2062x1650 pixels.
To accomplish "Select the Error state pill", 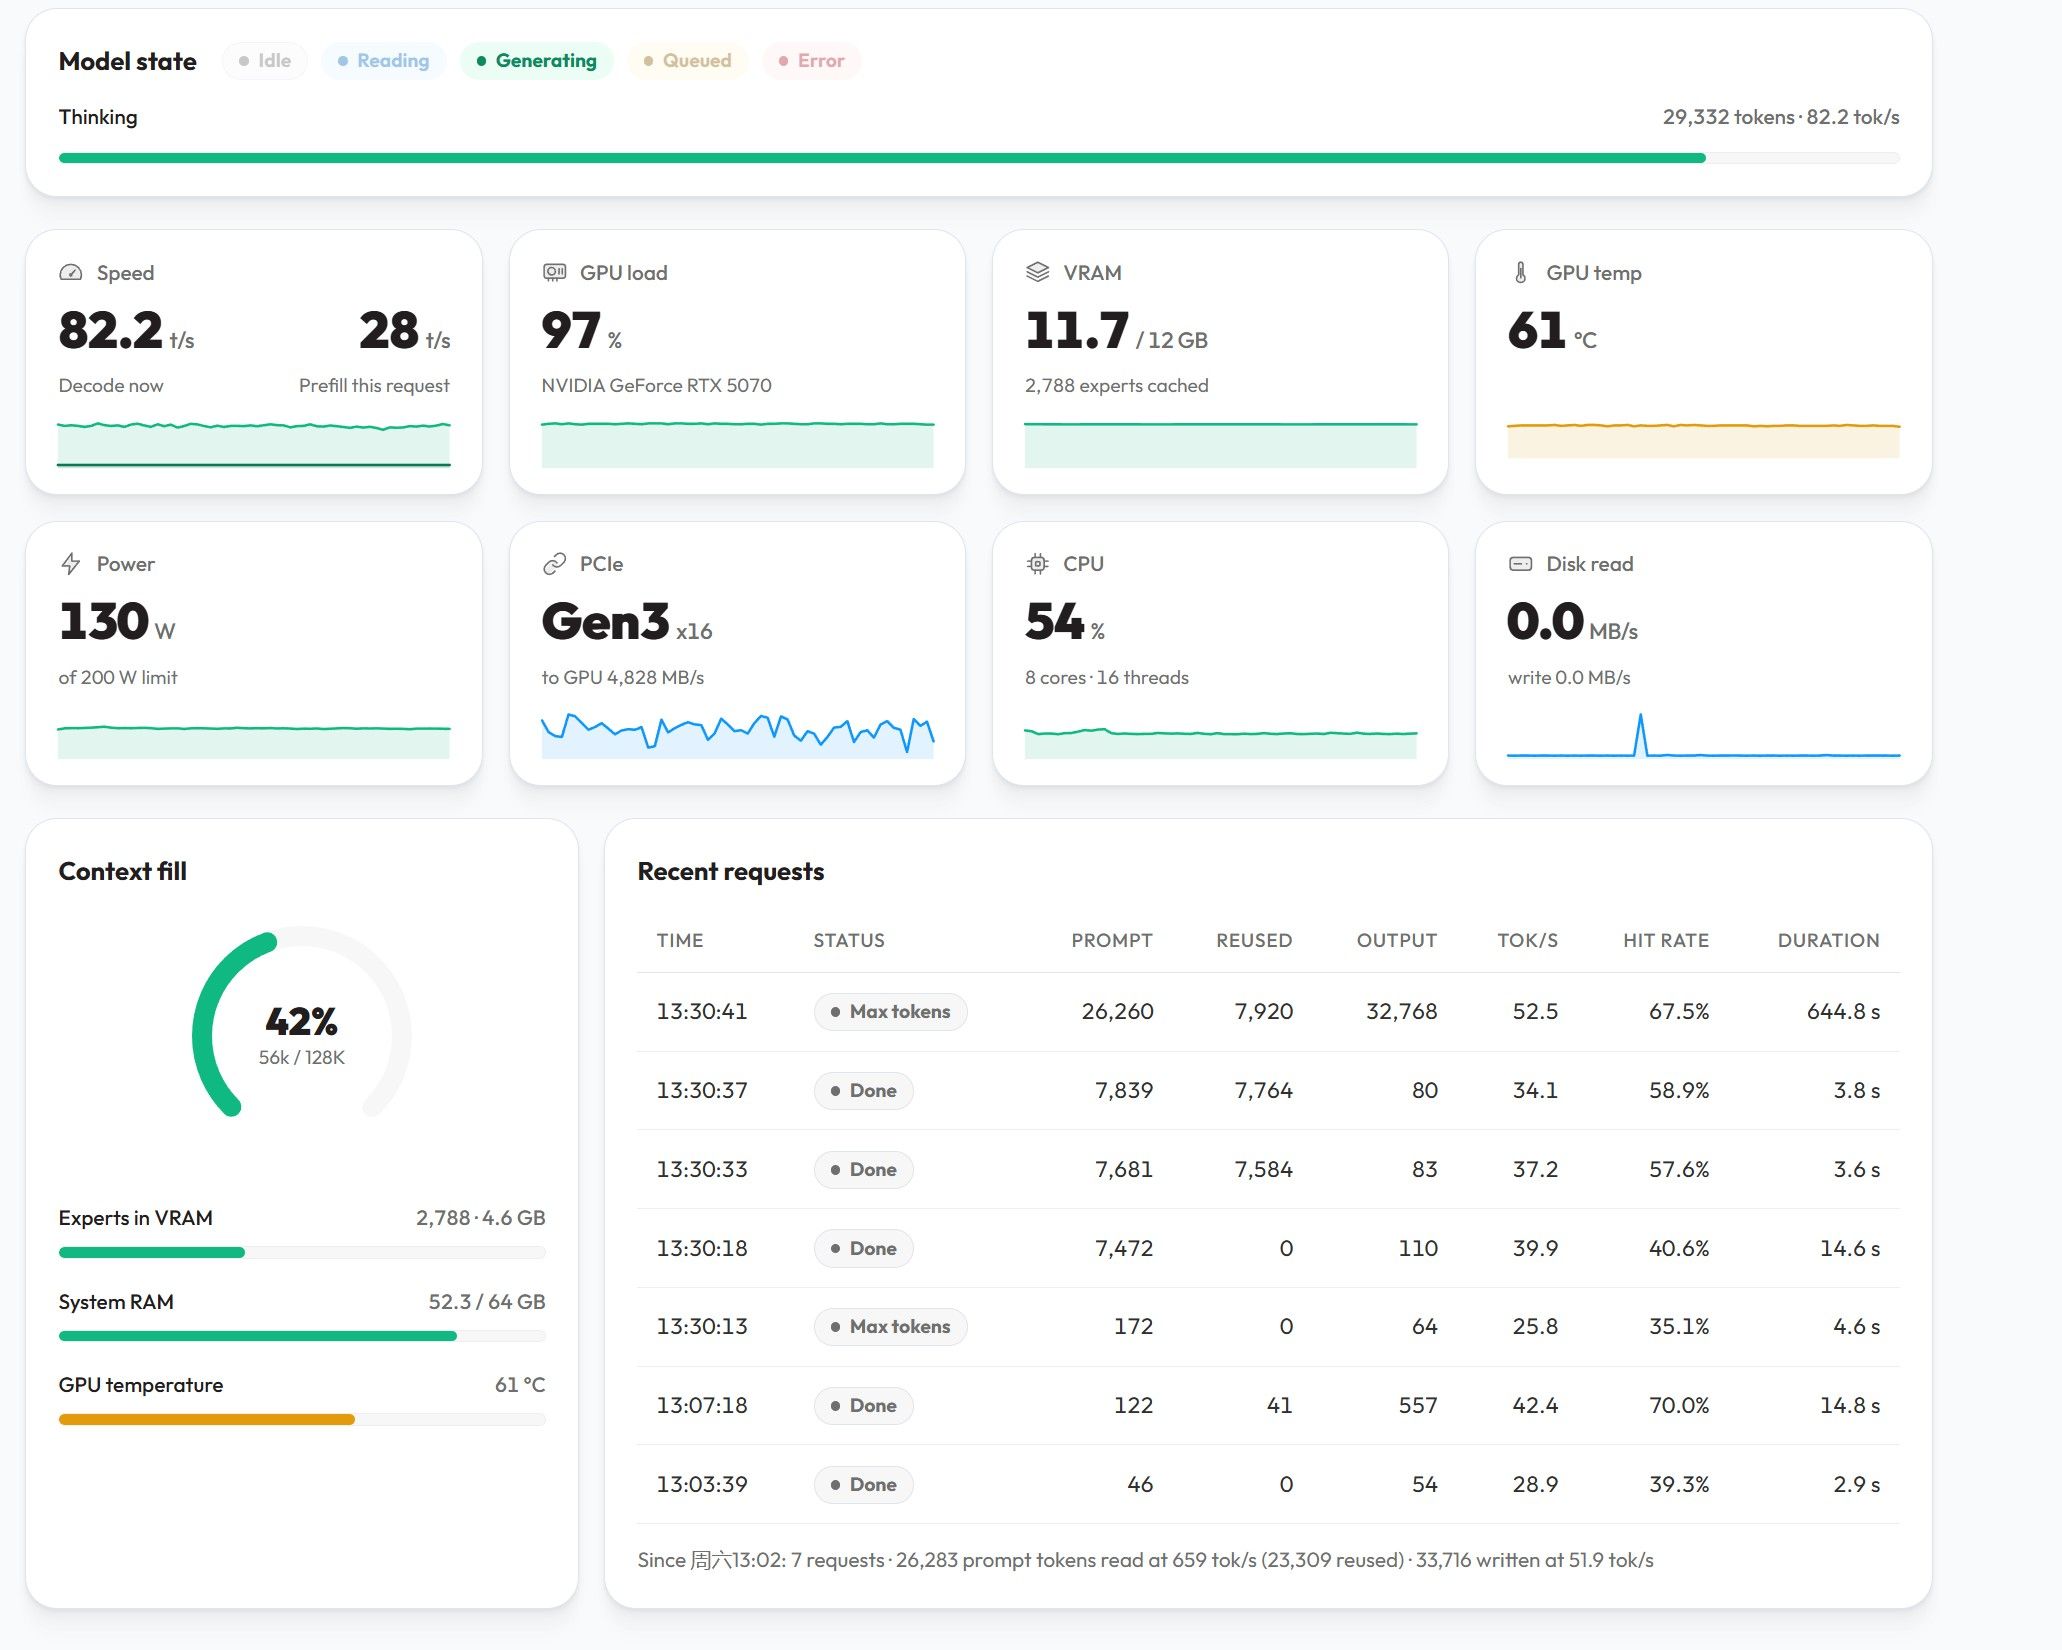I will pyautogui.click(x=812, y=61).
